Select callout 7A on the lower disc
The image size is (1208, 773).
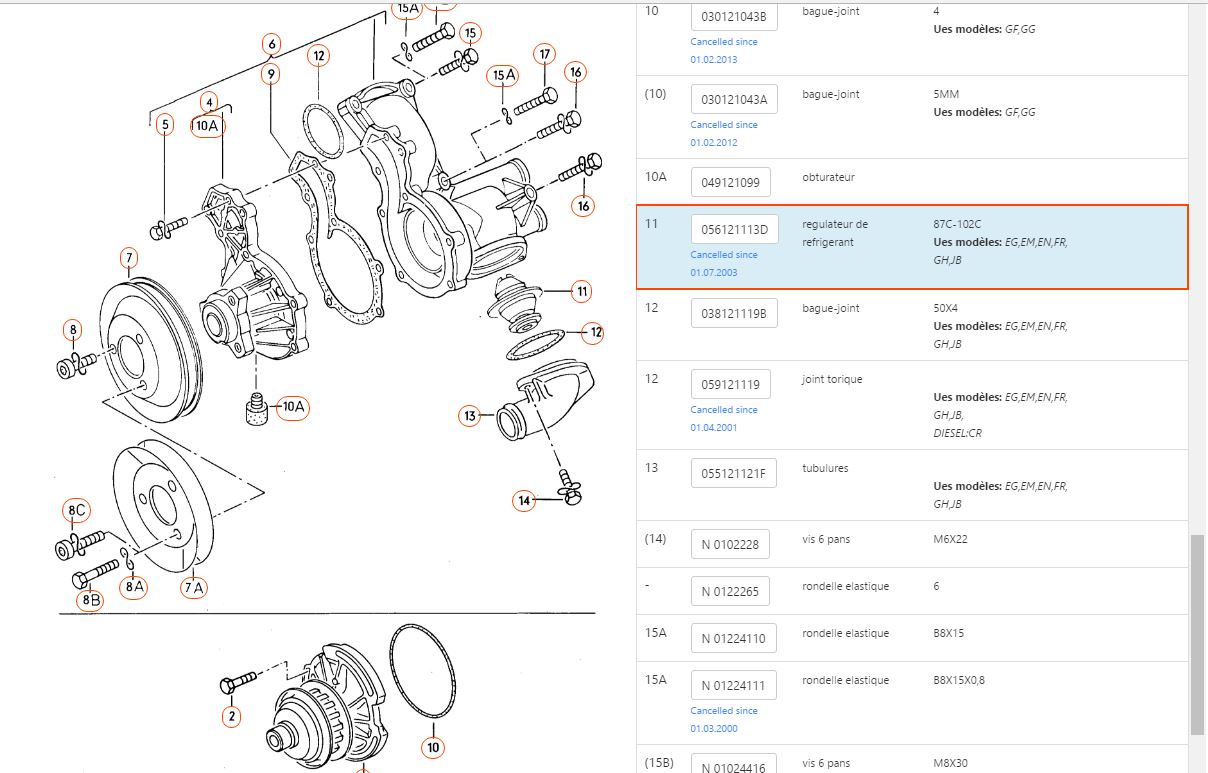[194, 587]
